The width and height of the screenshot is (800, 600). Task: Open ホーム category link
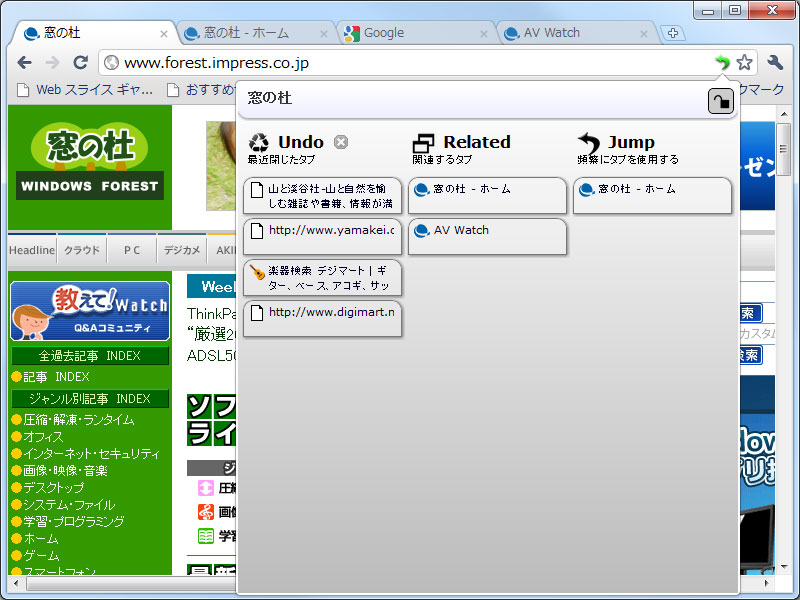pos(41,539)
